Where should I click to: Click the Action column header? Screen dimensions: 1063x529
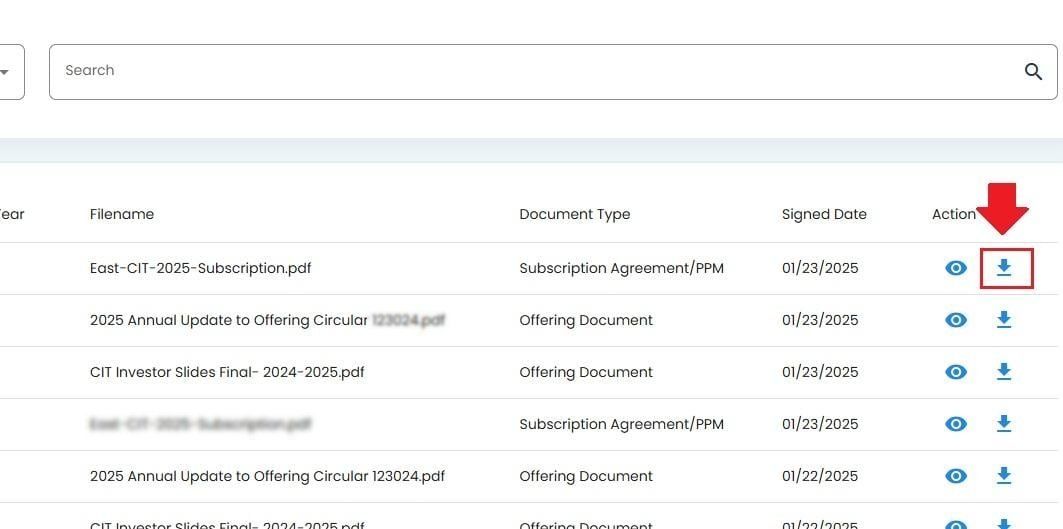click(x=953, y=214)
